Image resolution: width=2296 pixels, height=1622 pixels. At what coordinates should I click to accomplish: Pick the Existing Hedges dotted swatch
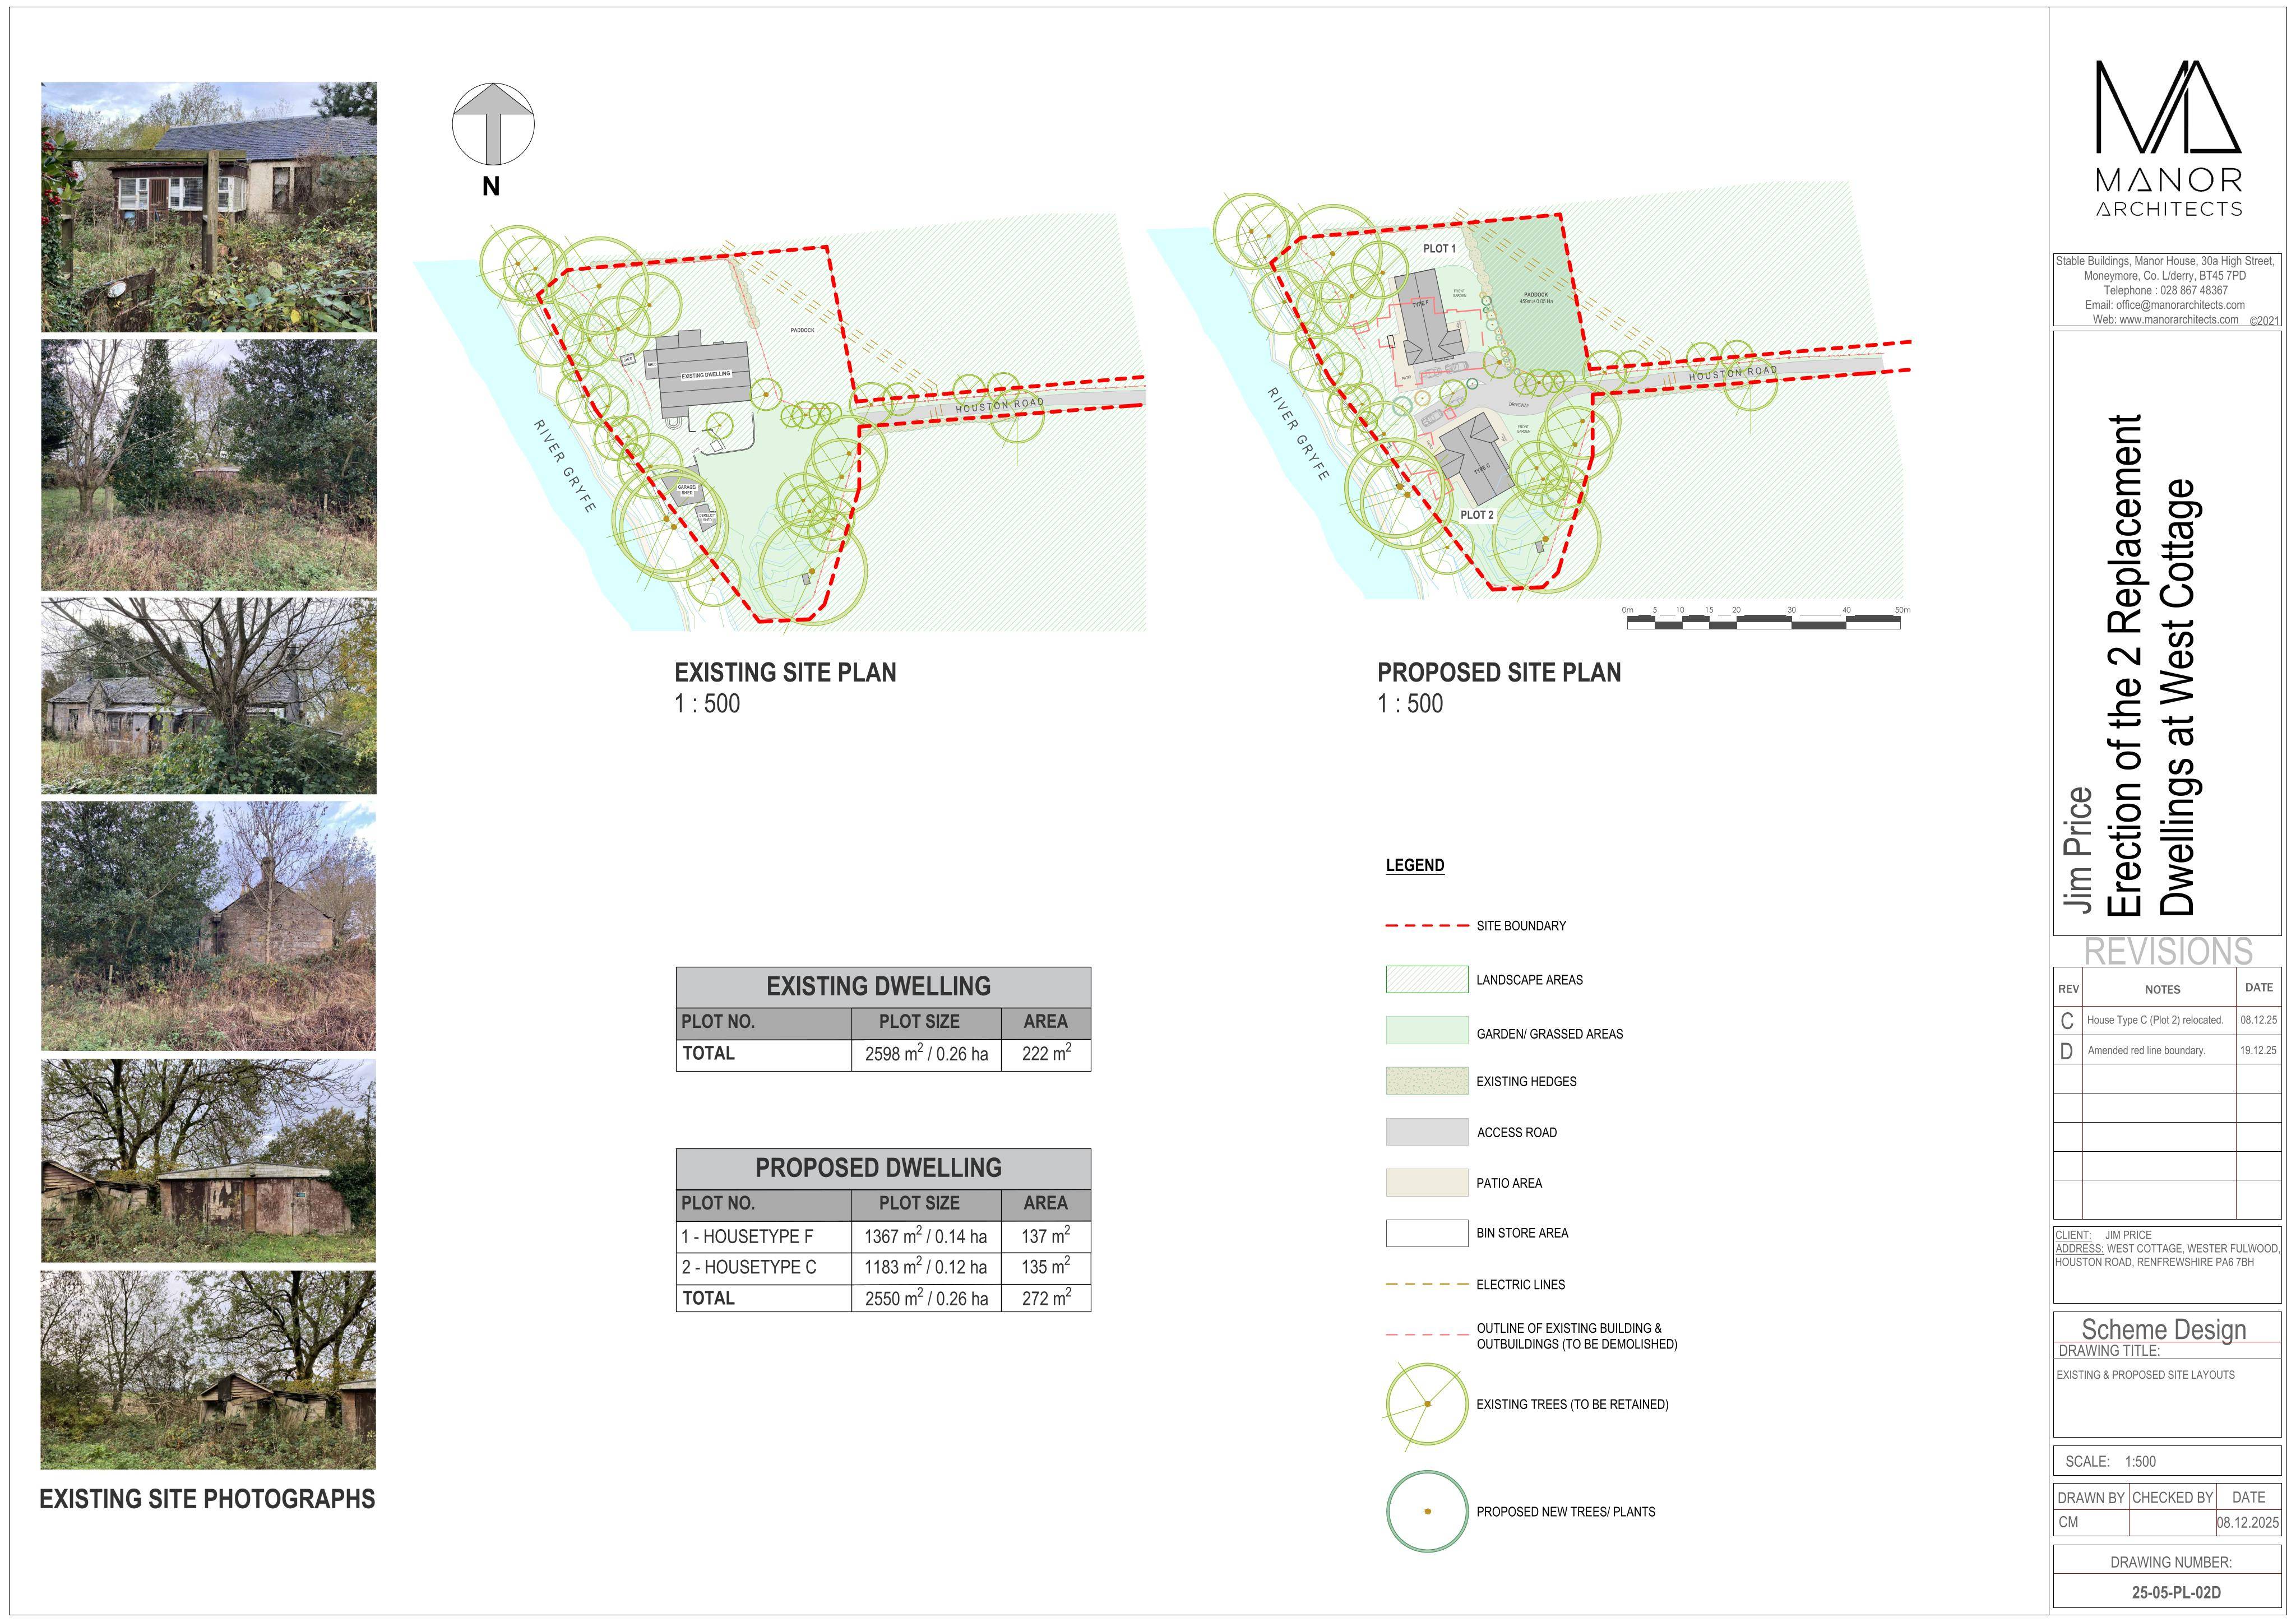coord(1427,1081)
